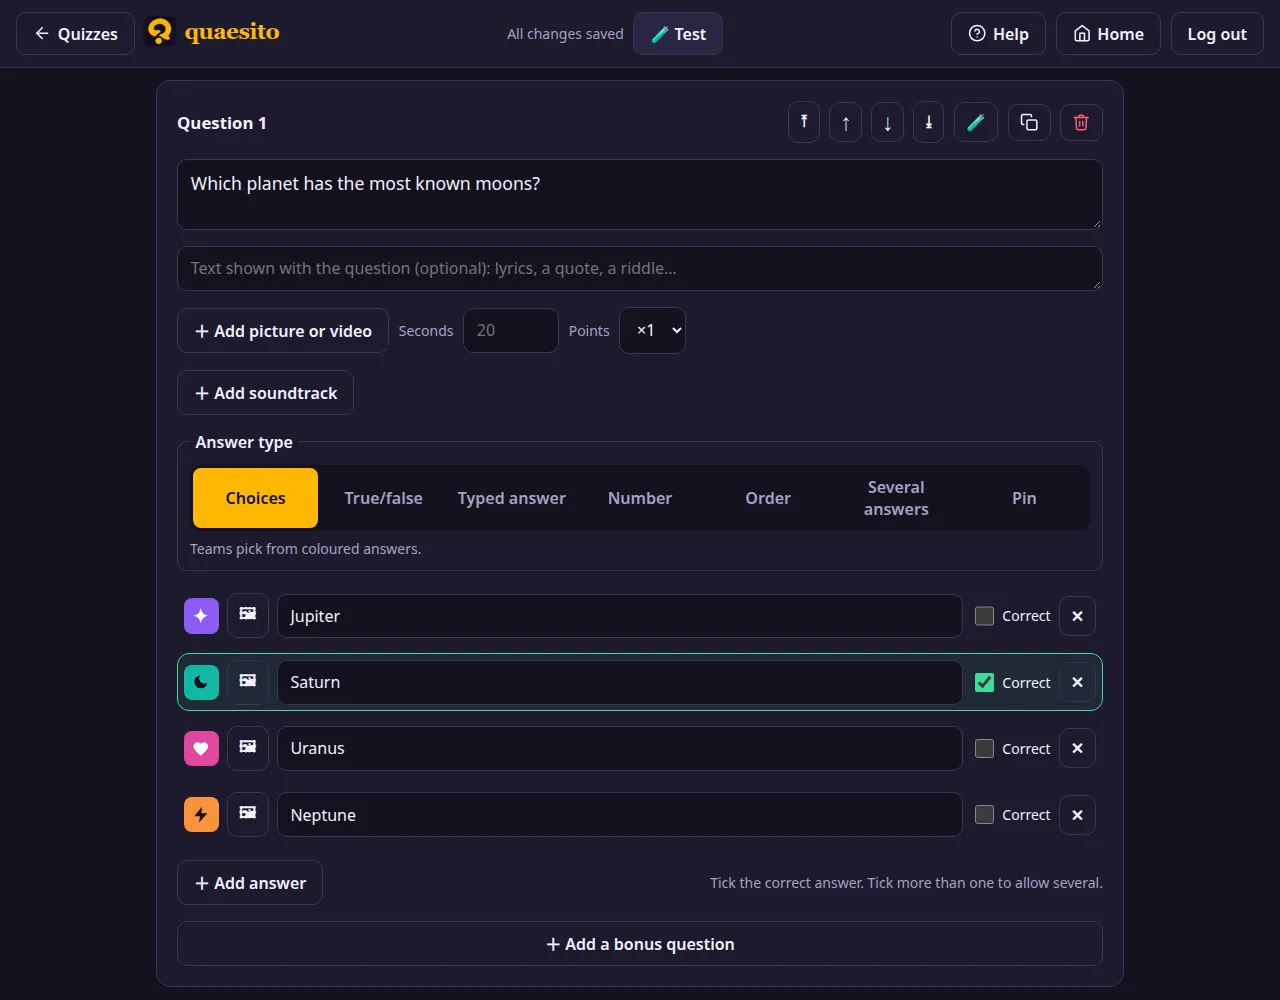
Task: Log out of the account
Action: [x=1217, y=33]
